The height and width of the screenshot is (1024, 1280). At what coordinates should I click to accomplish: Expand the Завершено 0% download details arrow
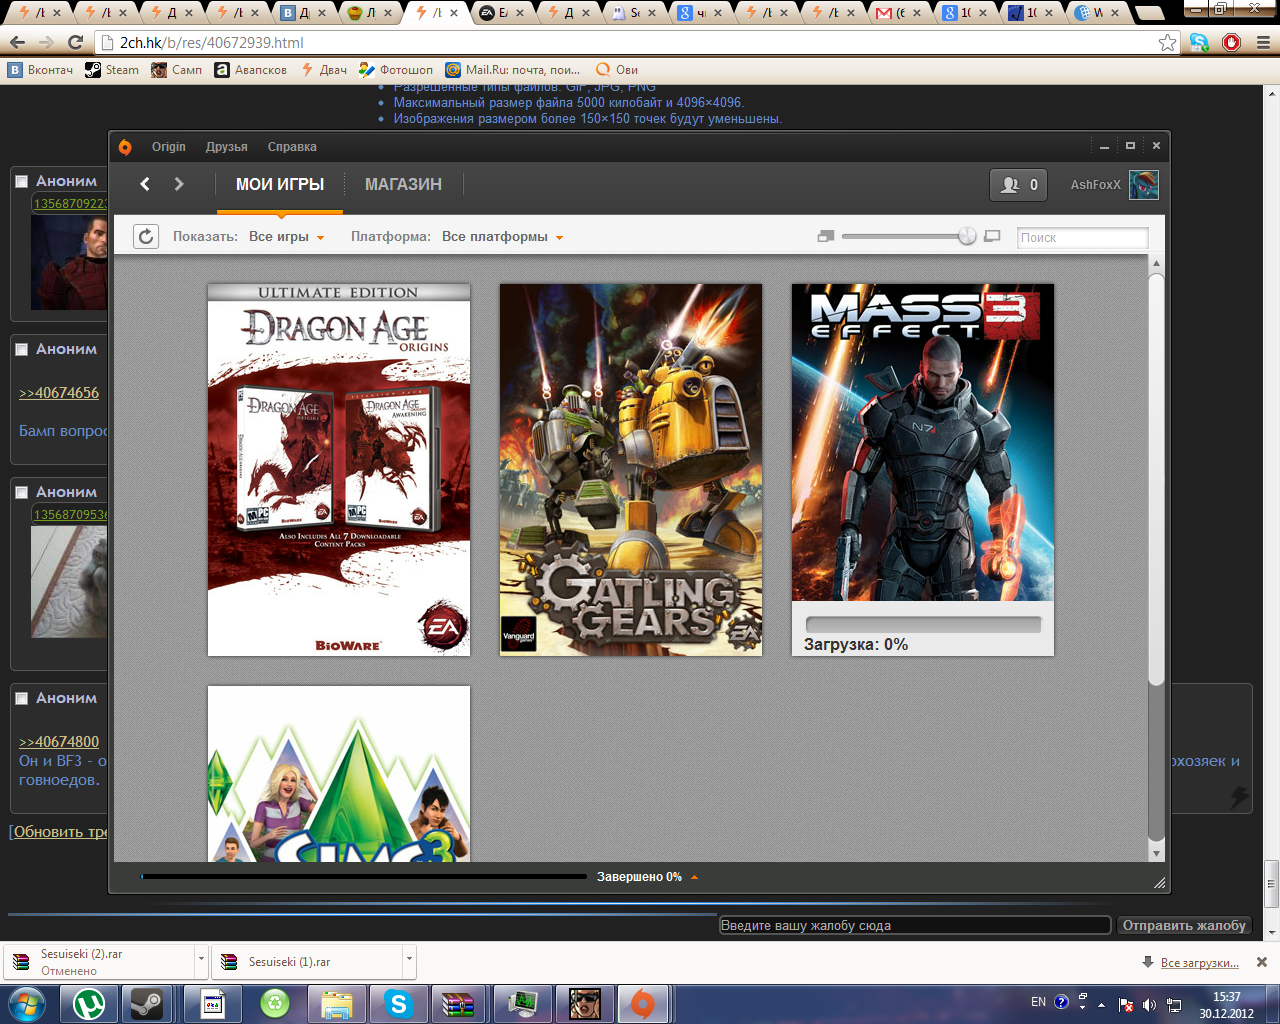(694, 877)
